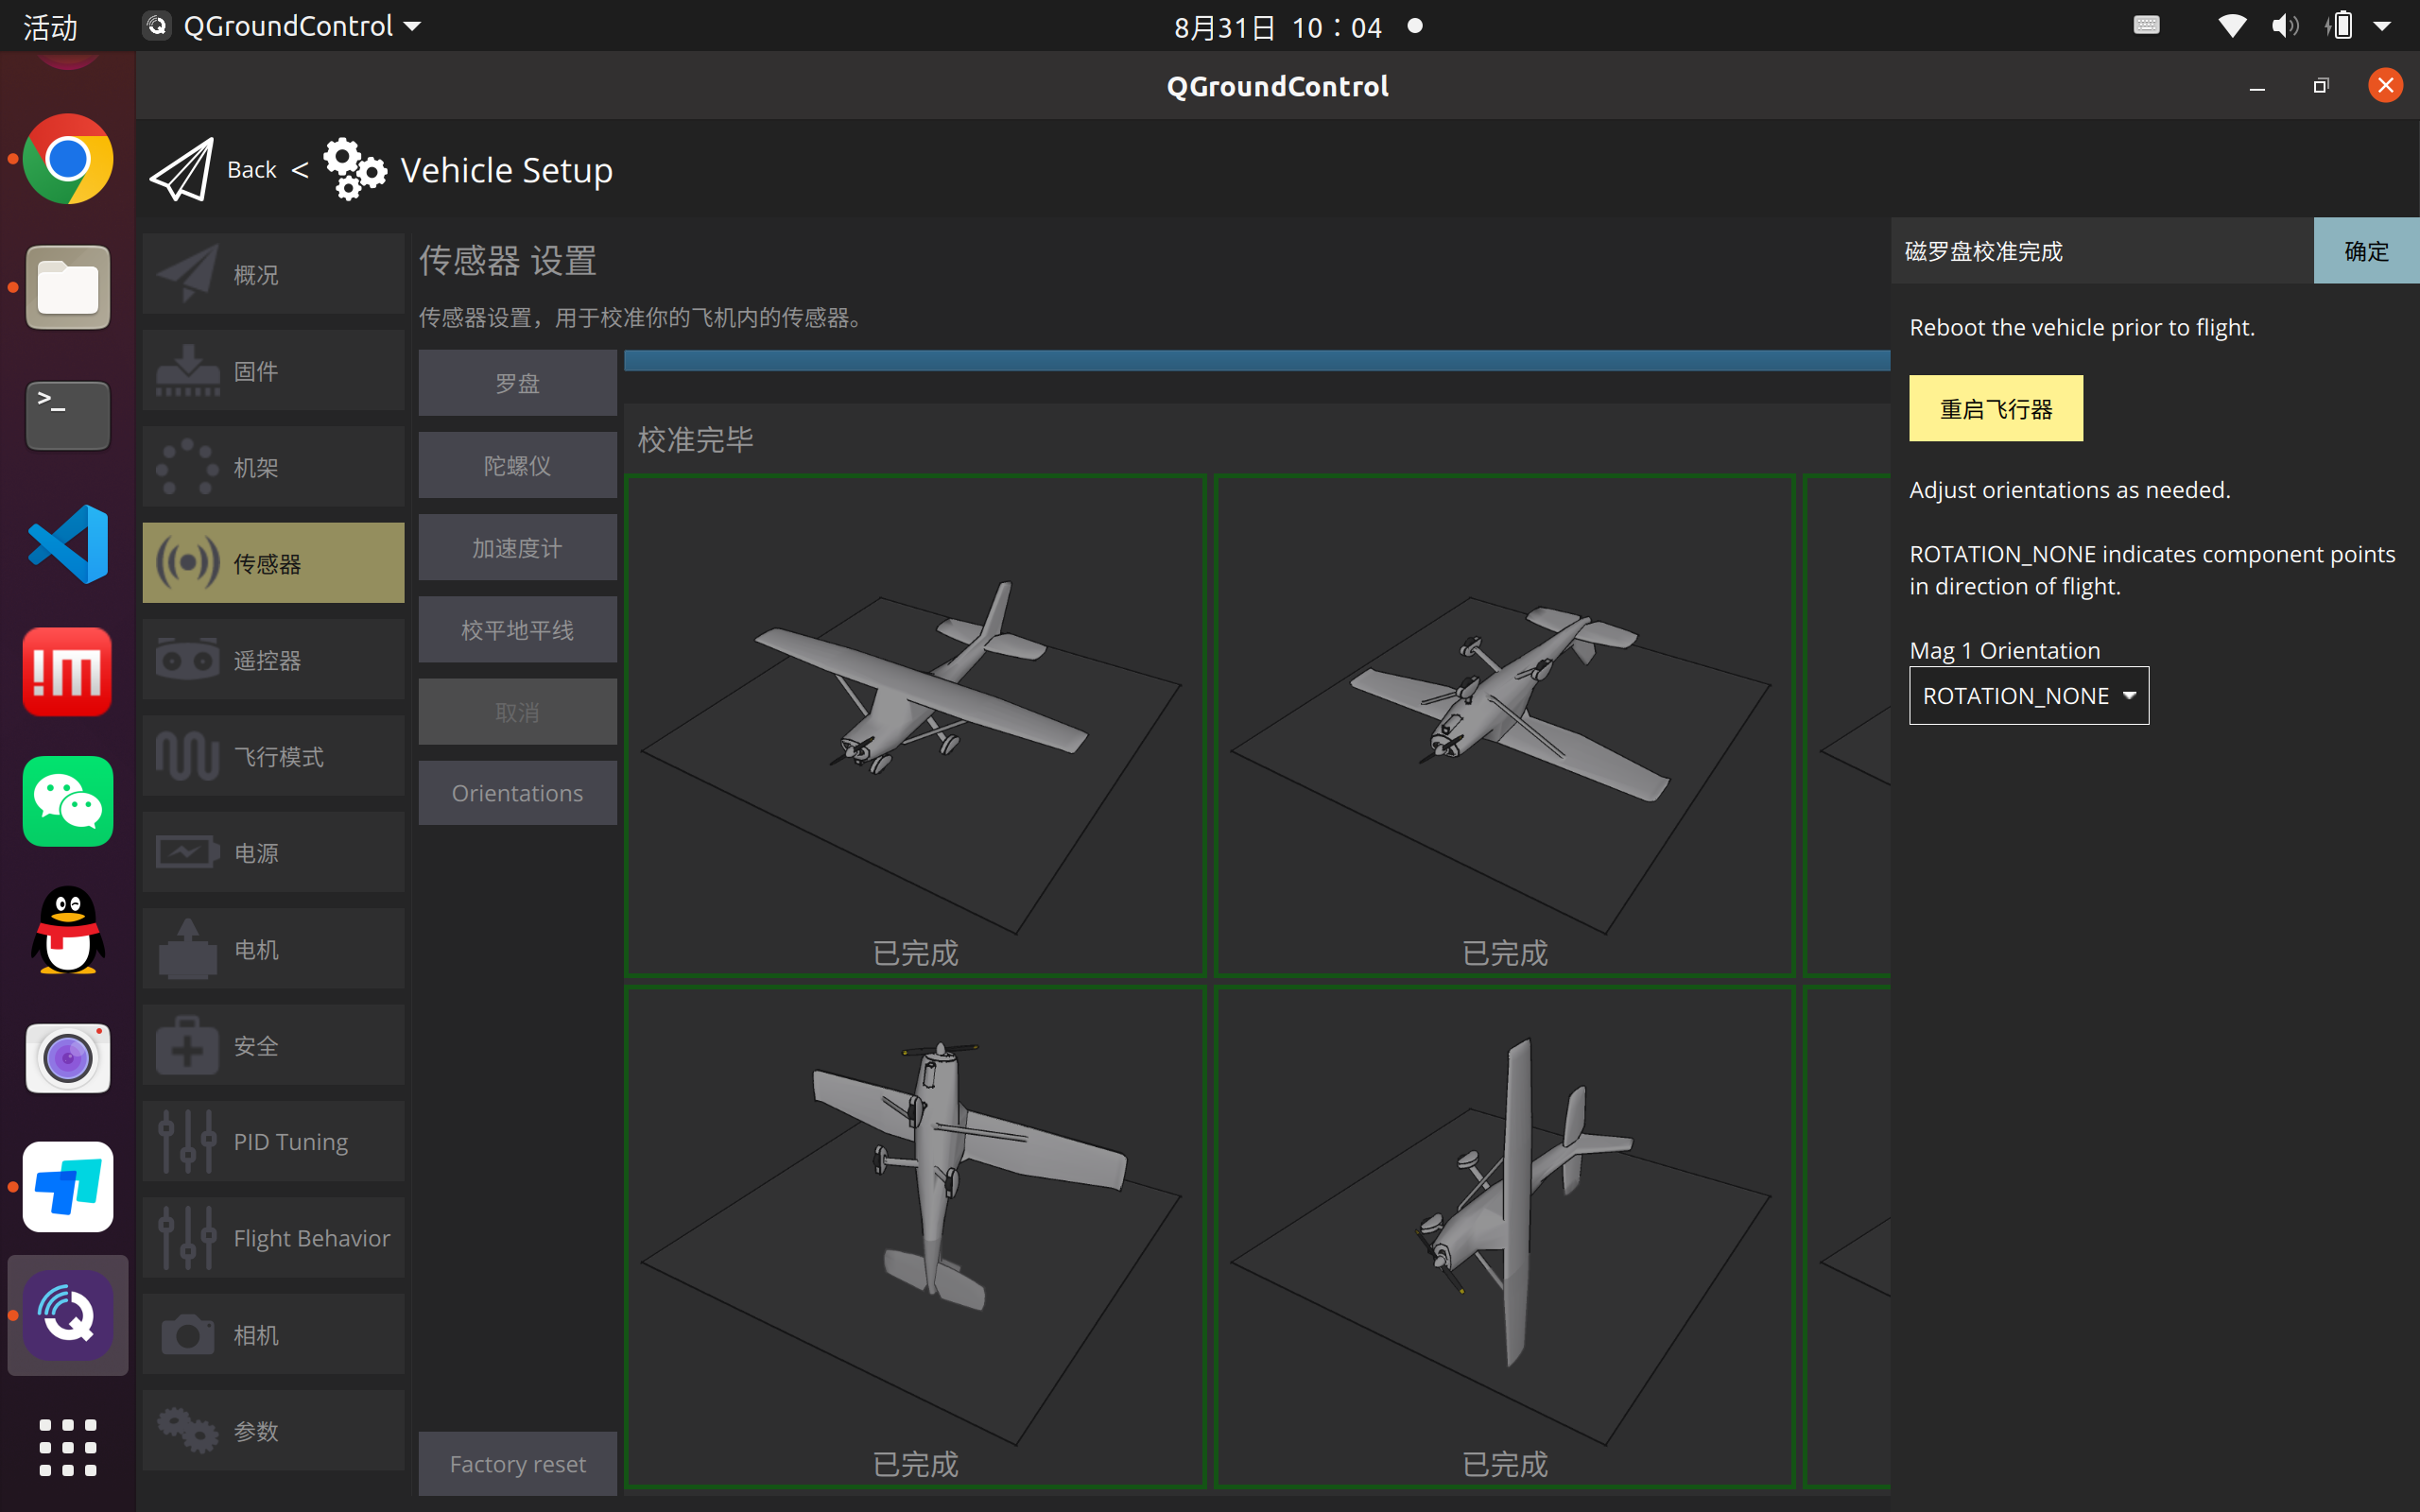Open Mag 1 Orientation ROTATION_NONE dropdown
This screenshot has width=2420, height=1512.
[x=2028, y=696]
